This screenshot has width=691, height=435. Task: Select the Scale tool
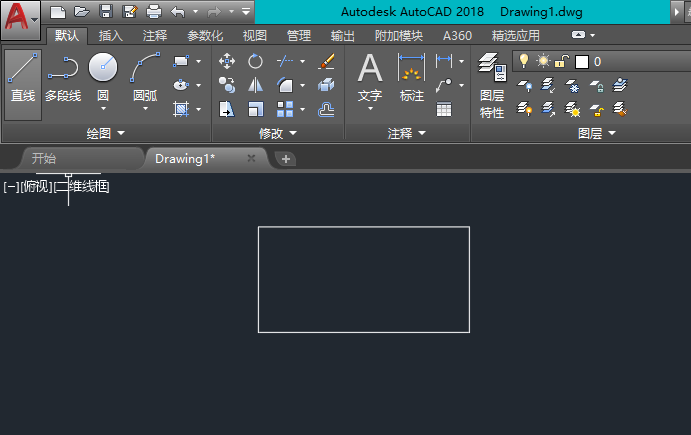click(255, 109)
